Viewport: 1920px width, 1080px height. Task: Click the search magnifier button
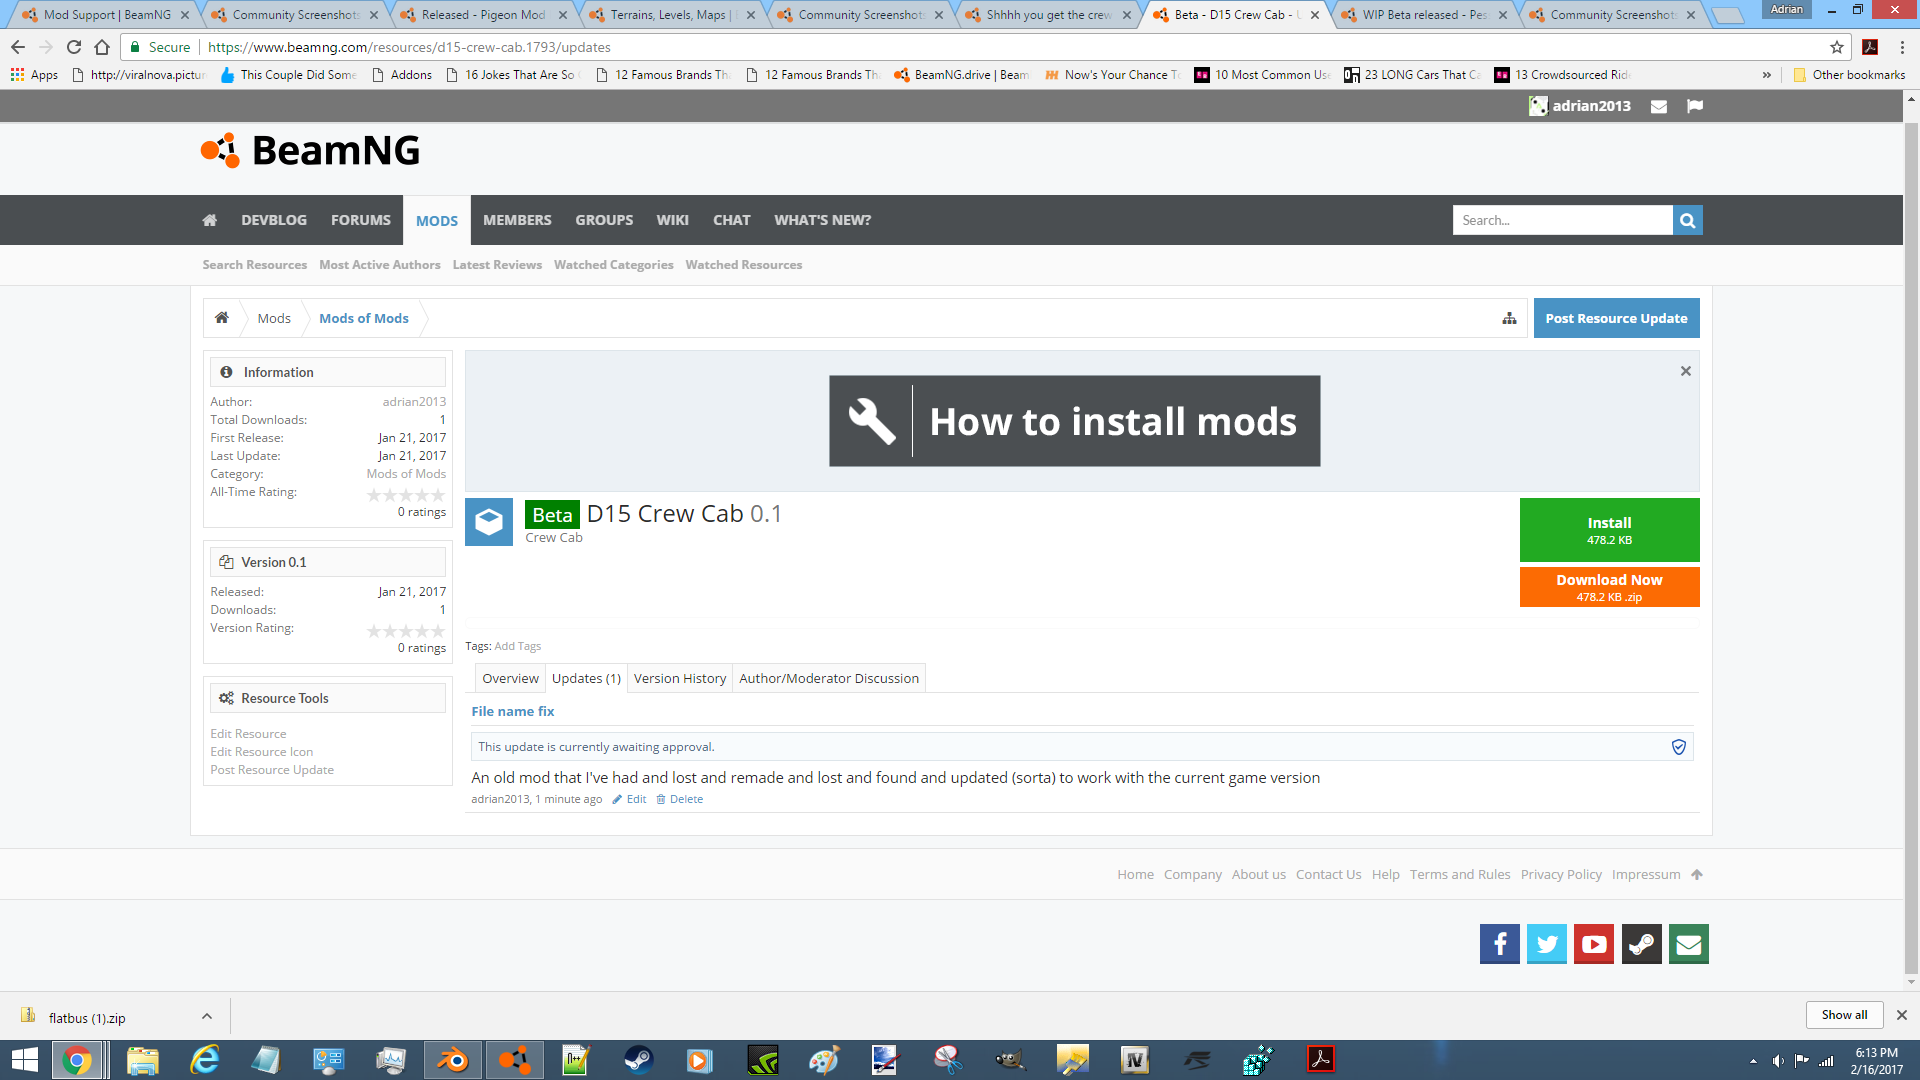click(1687, 220)
